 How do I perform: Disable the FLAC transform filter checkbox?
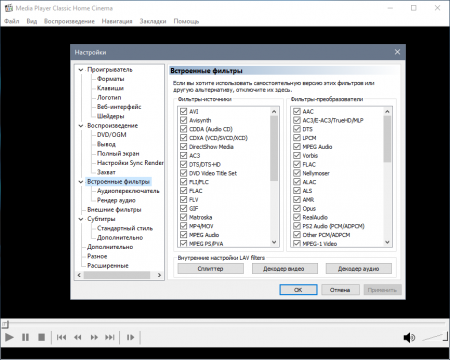tap(297, 164)
